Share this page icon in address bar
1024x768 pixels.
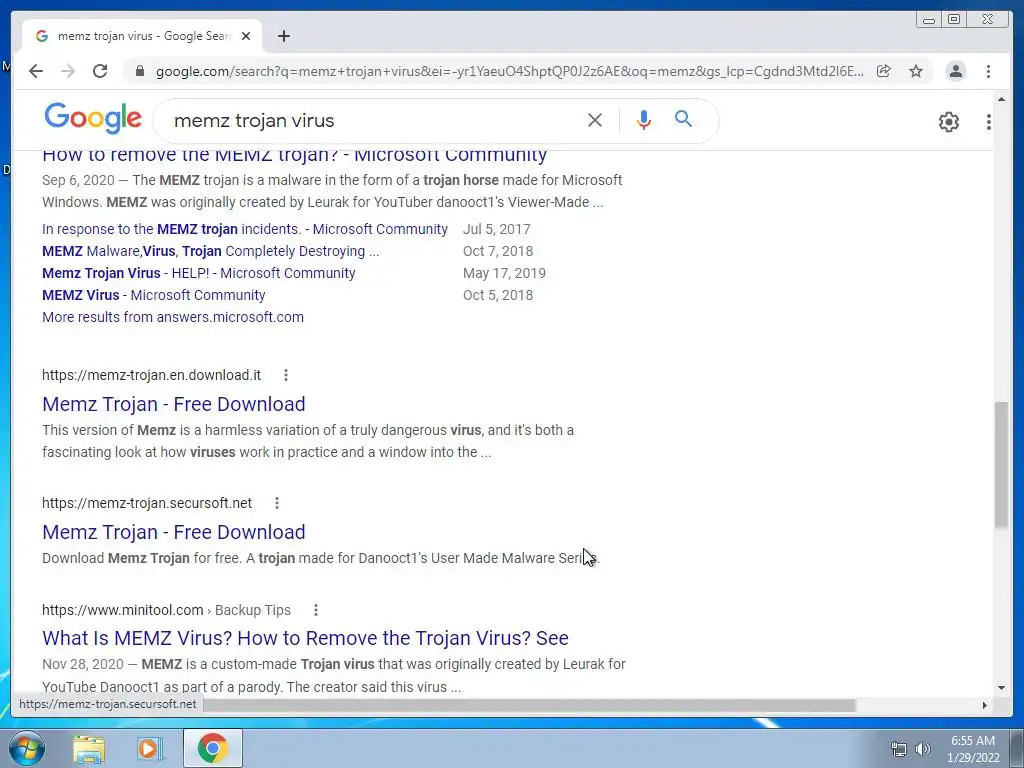click(884, 71)
